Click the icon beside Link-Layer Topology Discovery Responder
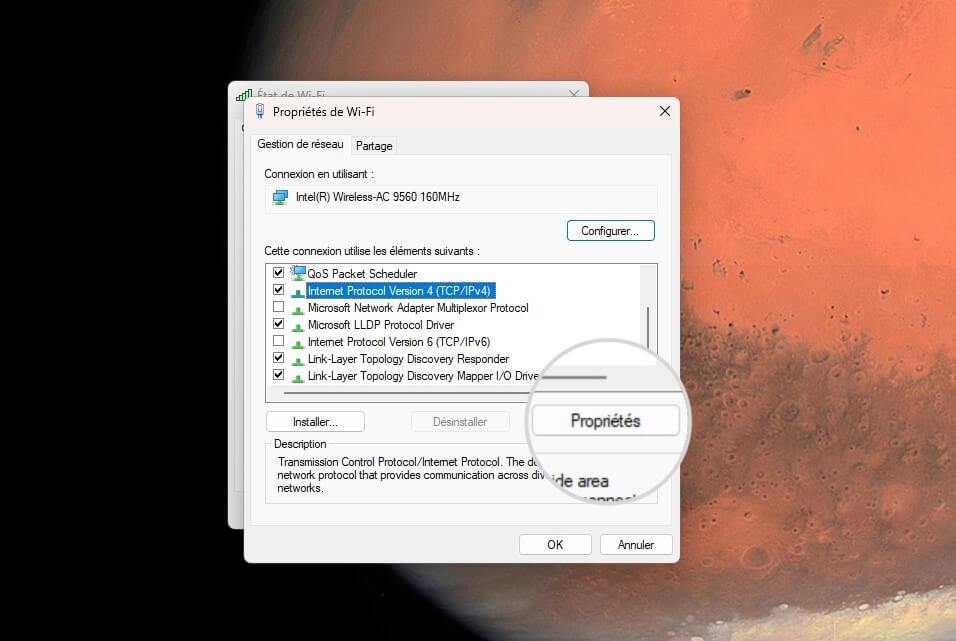956x641 pixels. tap(298, 361)
